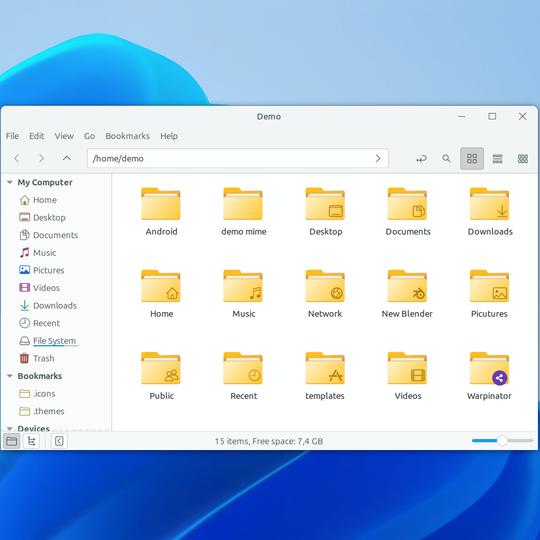
Task: Collapse the Bookmarks section
Action: click(x=10, y=376)
